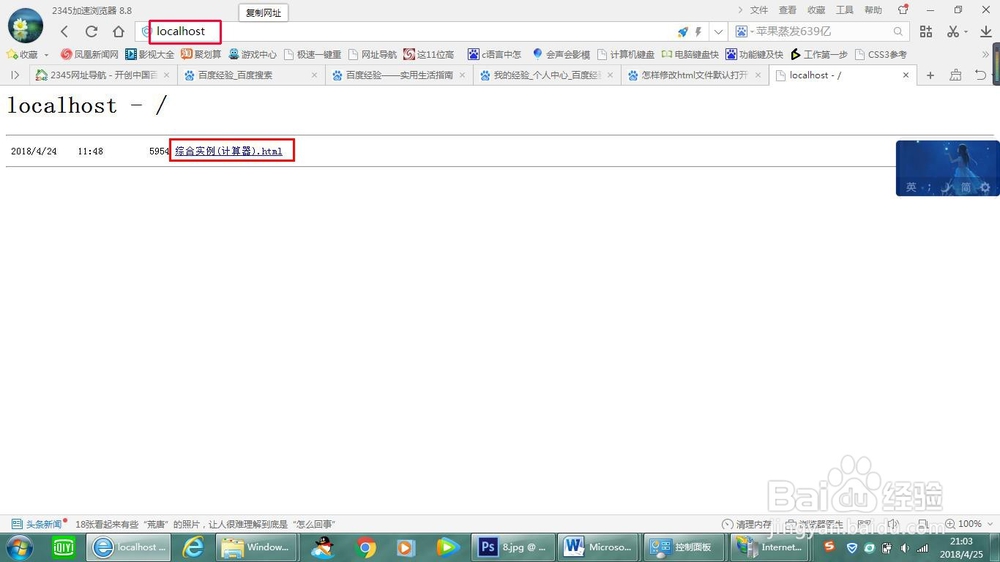Open the 文件 menu
Image resolution: width=1000 pixels, height=562 pixels.
pyautogui.click(x=759, y=10)
